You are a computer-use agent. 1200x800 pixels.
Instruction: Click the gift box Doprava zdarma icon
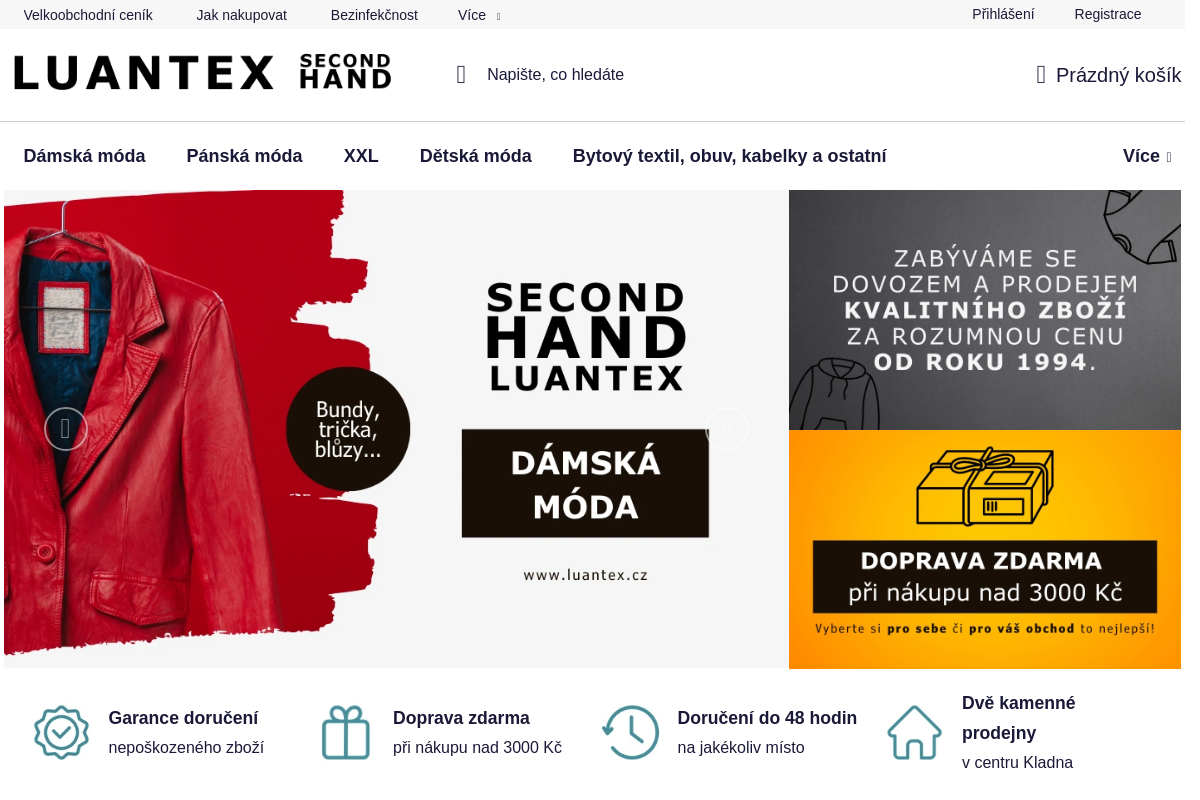[346, 733]
